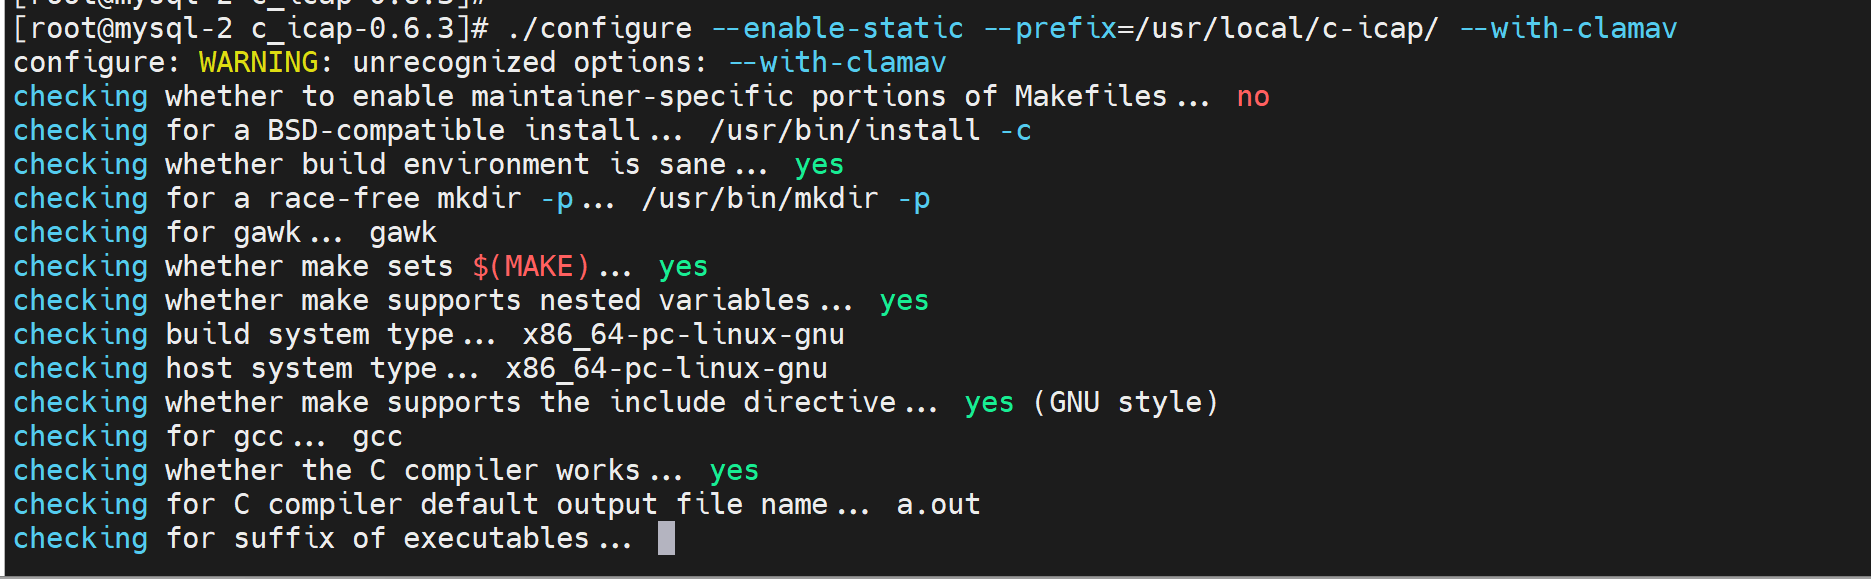This screenshot has width=1871, height=579.
Task: Click the /usr/bin/mkdir path
Action: 759,198
